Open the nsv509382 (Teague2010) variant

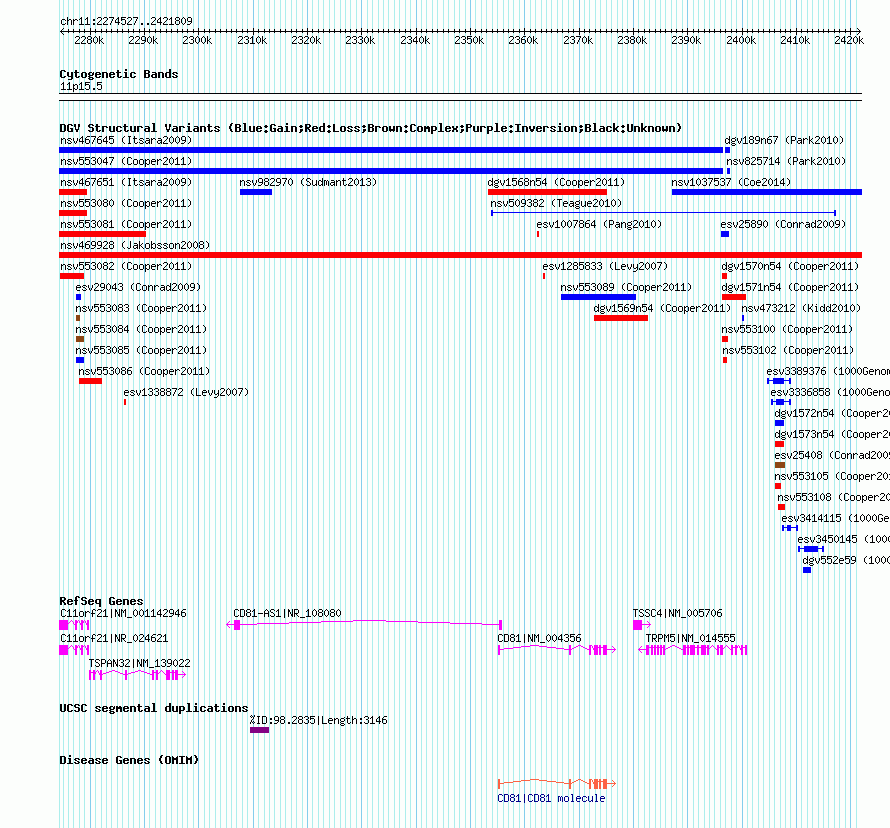tap(664, 213)
